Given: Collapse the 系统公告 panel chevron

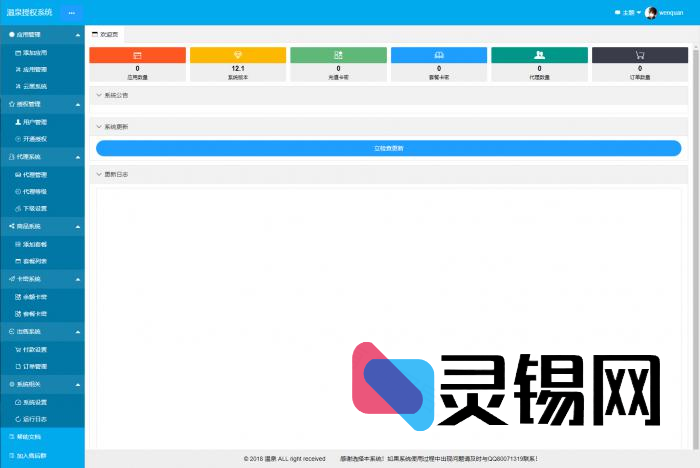Looking at the screenshot, I should pyautogui.click(x=99, y=95).
